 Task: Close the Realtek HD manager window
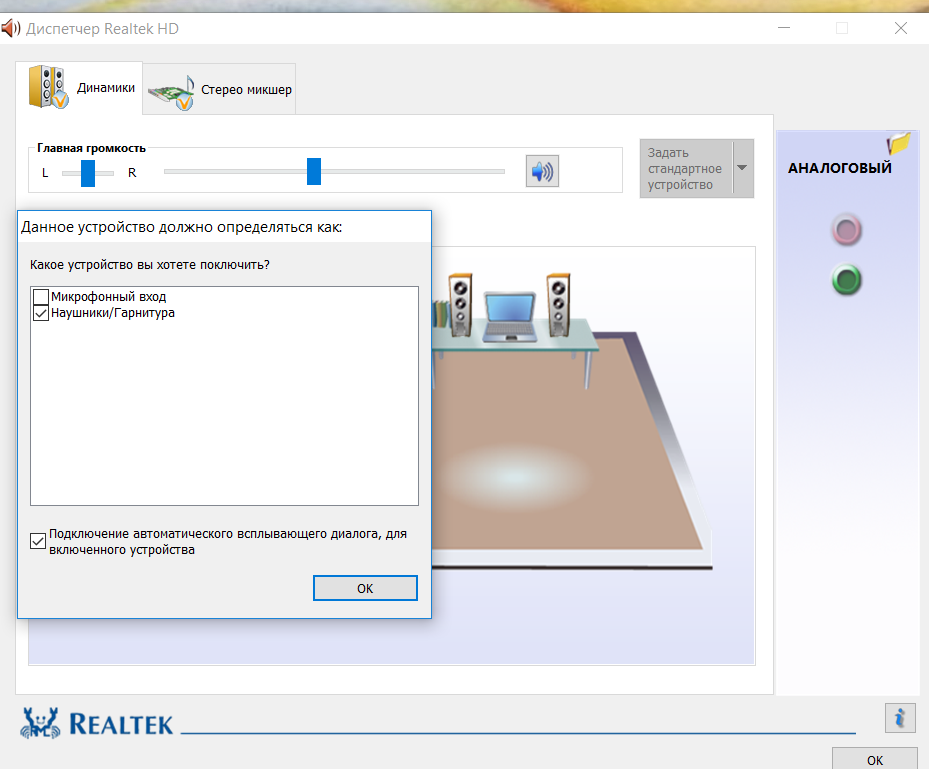point(901,28)
